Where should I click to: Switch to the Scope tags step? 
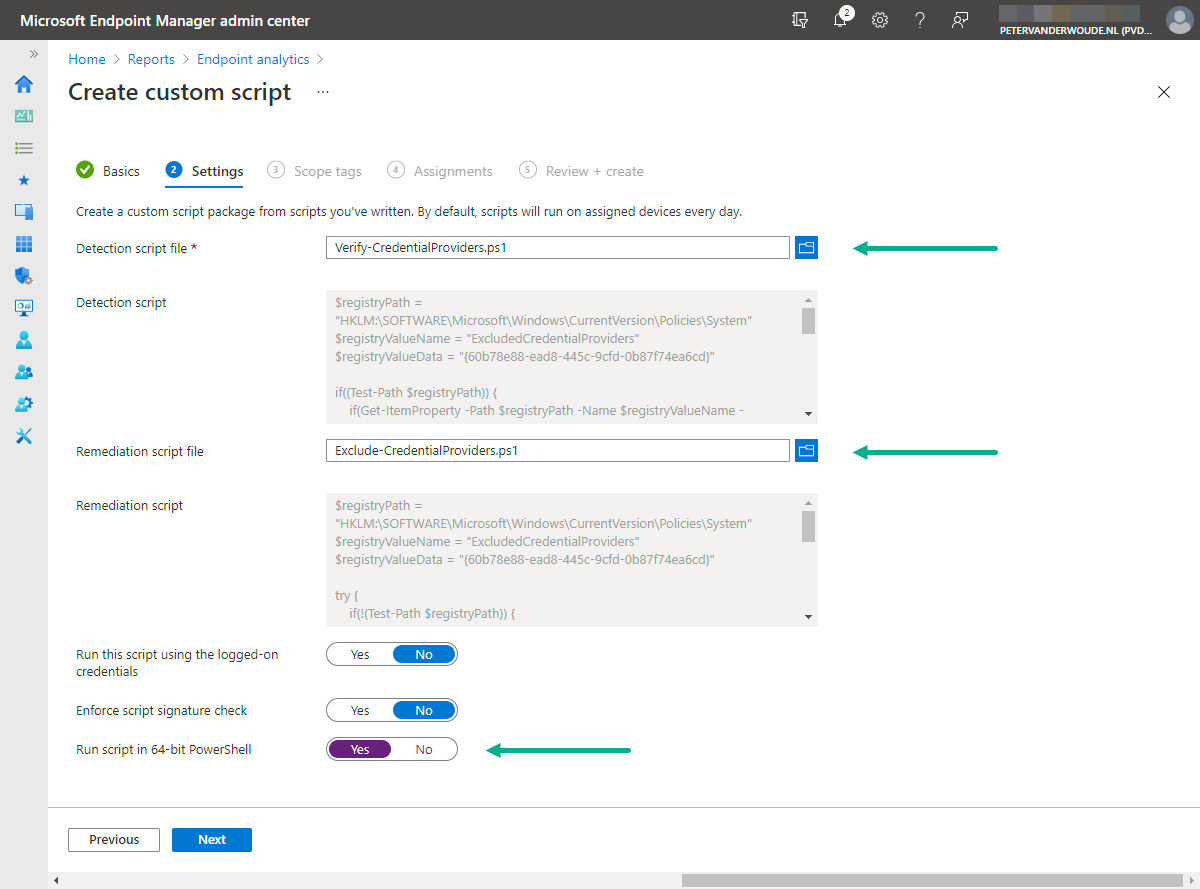(327, 171)
